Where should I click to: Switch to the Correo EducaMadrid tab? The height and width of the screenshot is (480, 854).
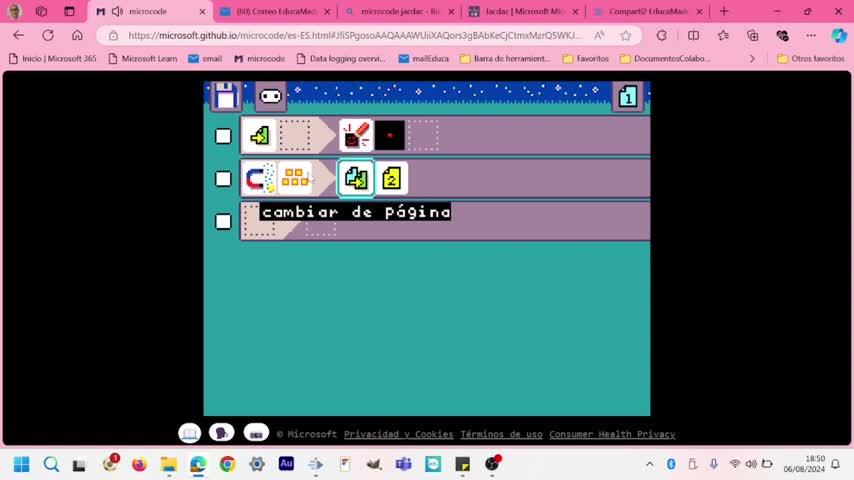click(276, 11)
